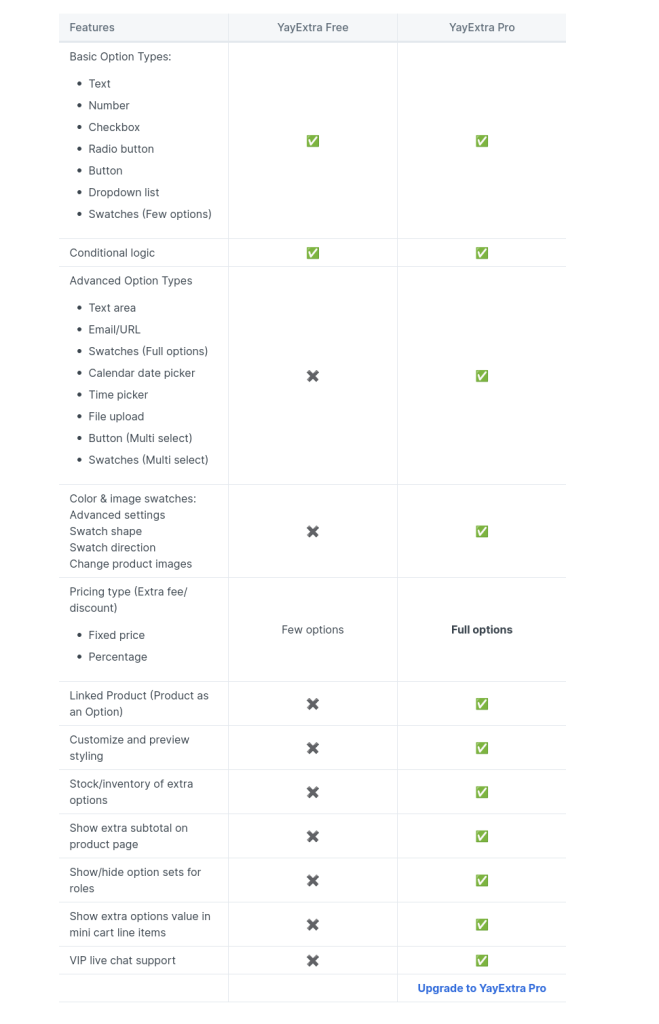Click the Few options text in Free column
659x1024 pixels.
(x=313, y=630)
